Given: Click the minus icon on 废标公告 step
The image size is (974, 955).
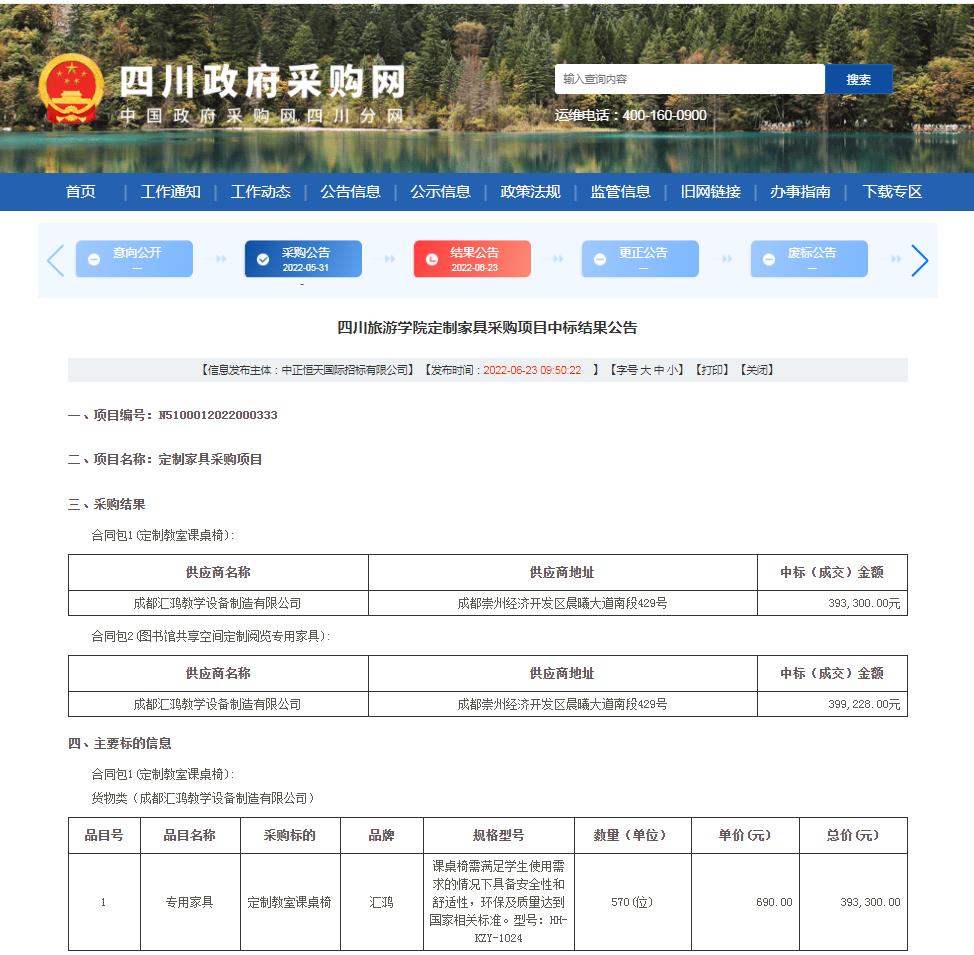Looking at the screenshot, I should click(768, 259).
